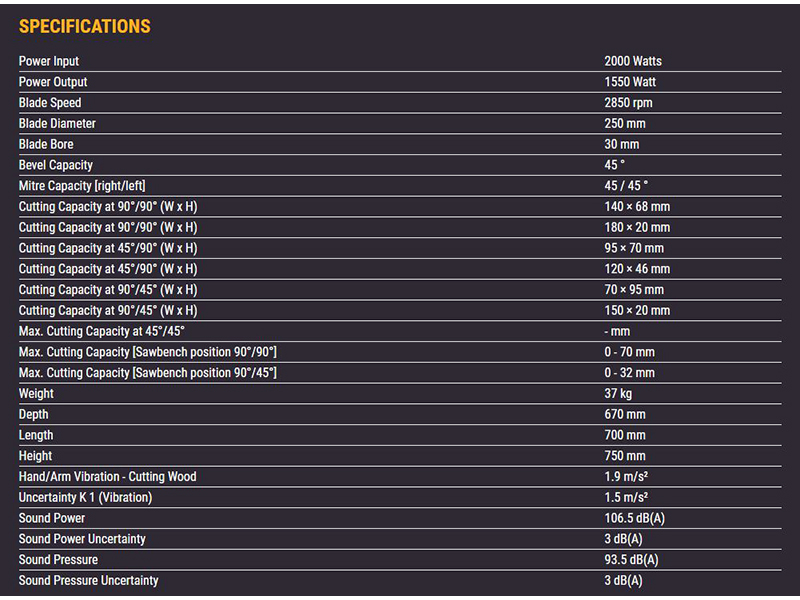Click the 37 kg weight value
This screenshot has height=600, width=800.
click(x=618, y=394)
